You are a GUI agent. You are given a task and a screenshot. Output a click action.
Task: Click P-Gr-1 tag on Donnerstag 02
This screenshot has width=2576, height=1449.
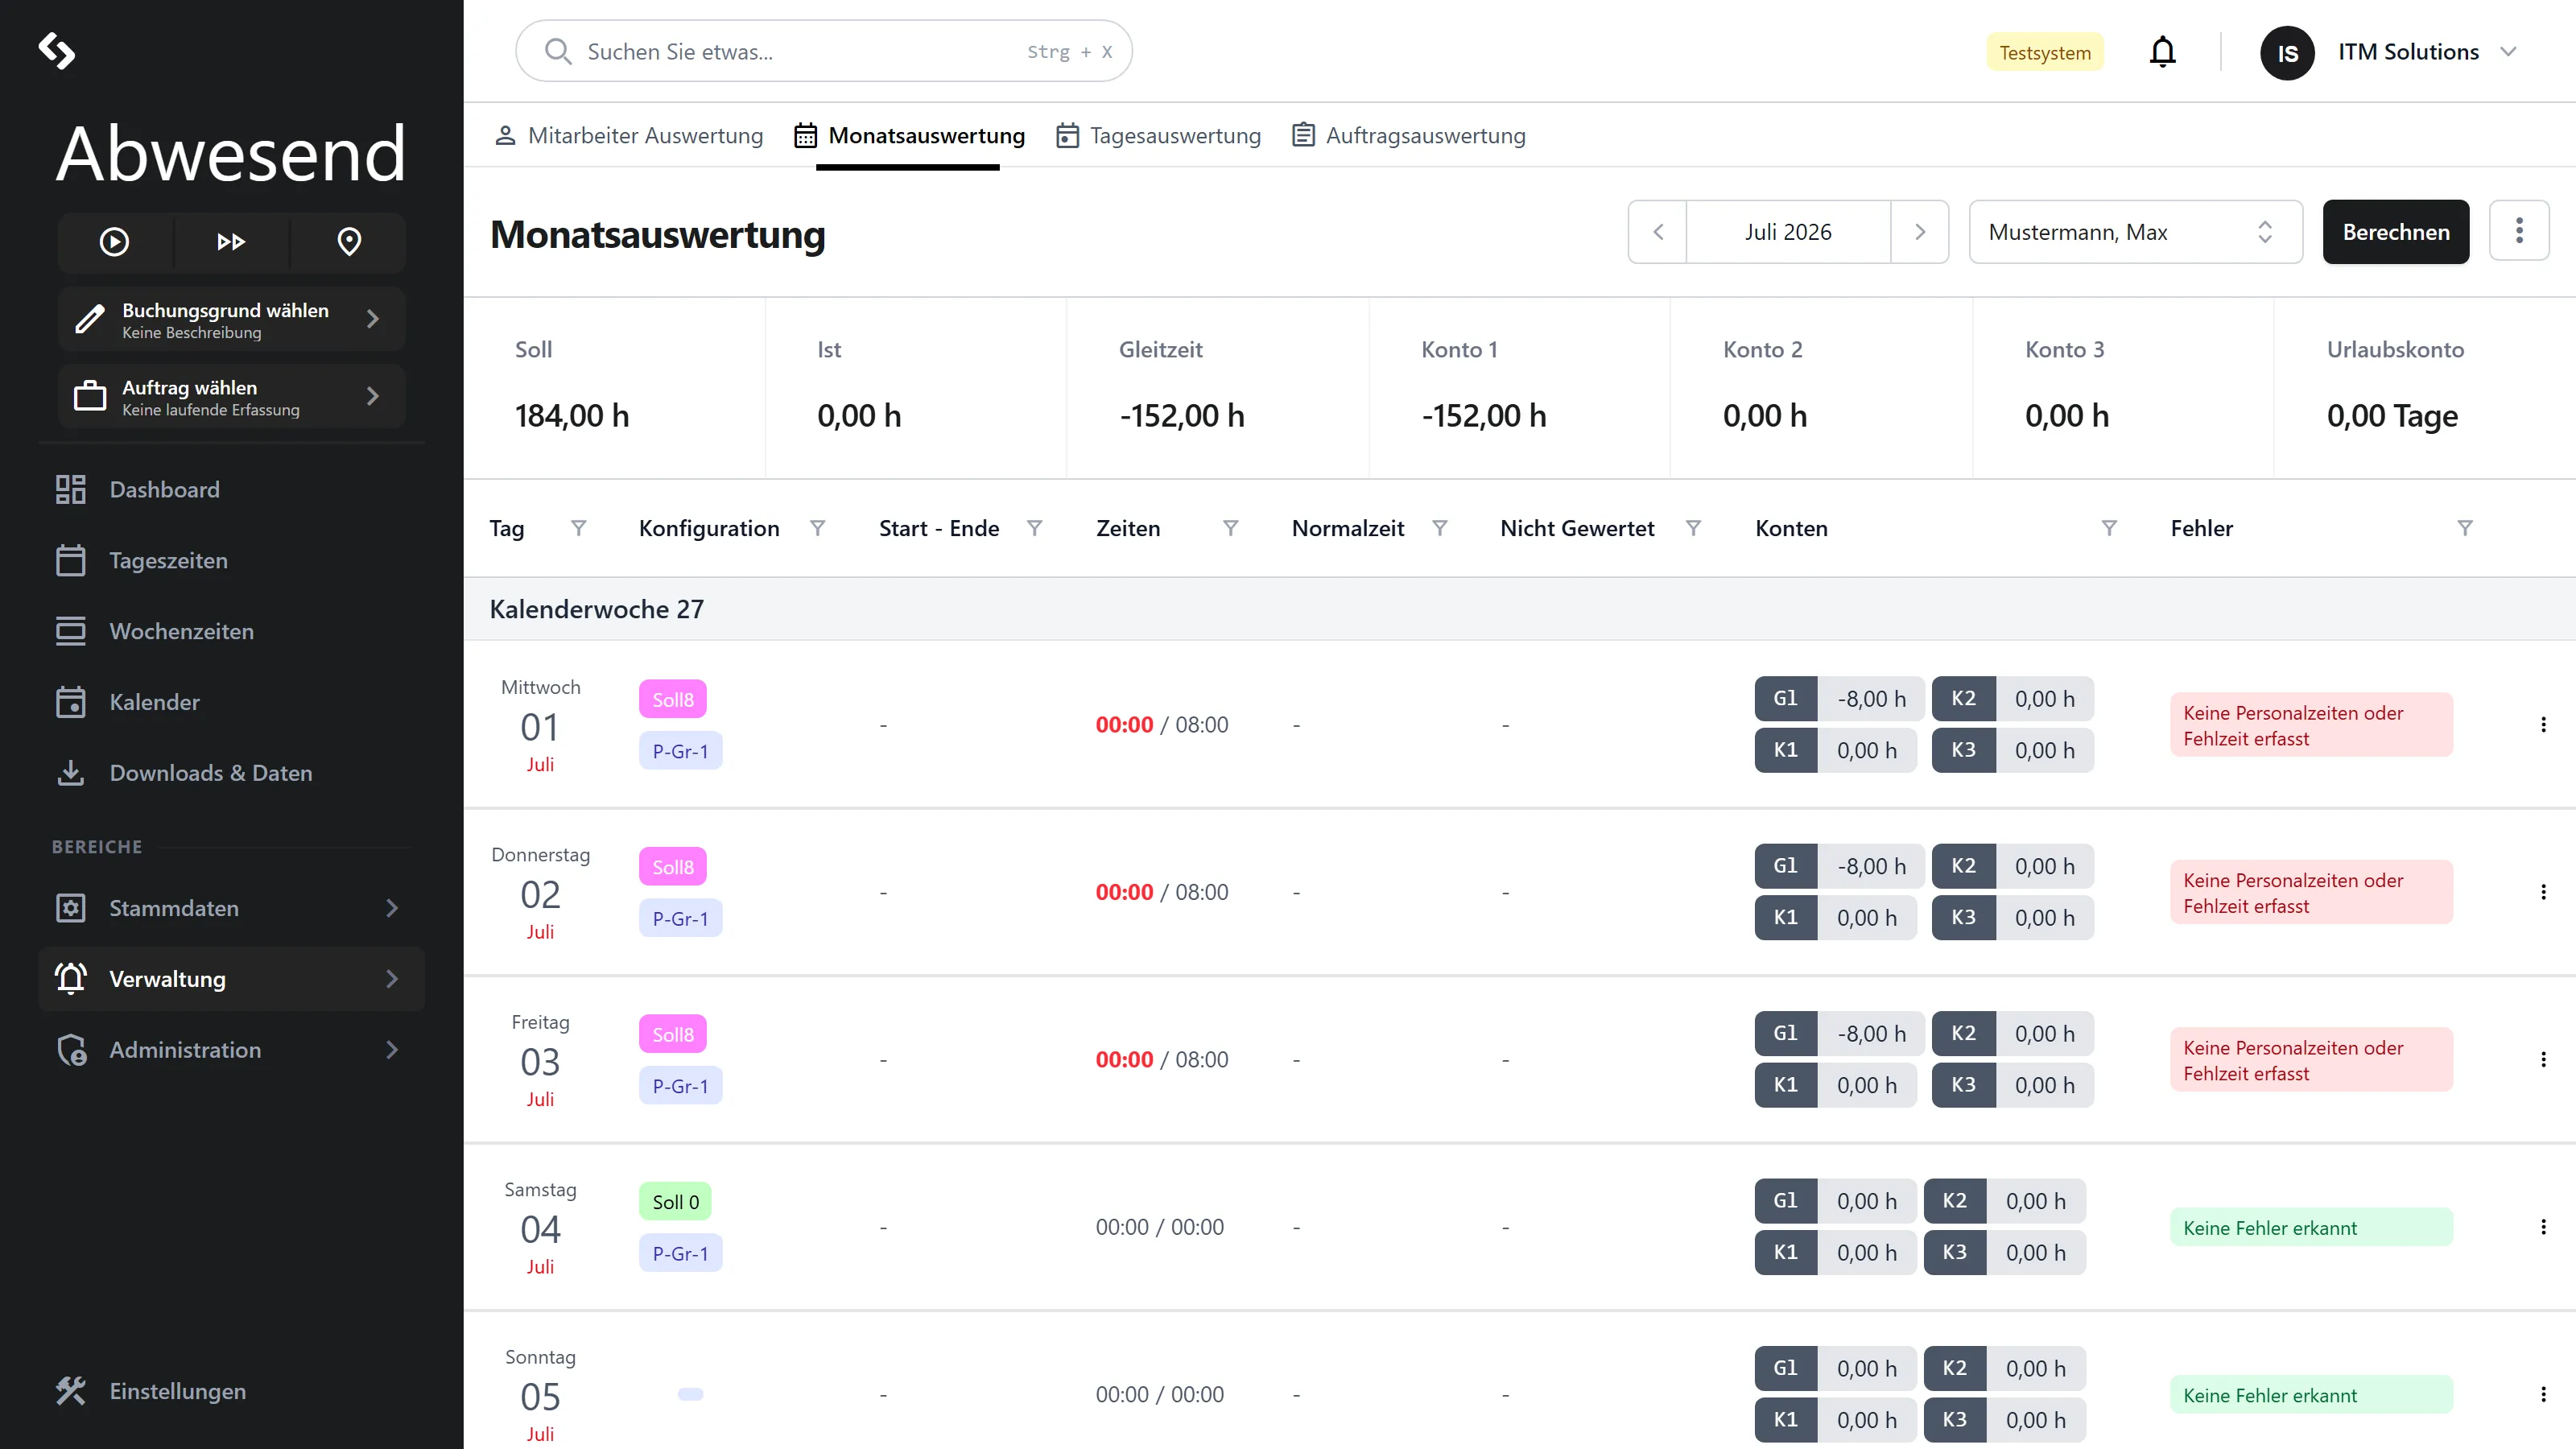coord(680,918)
